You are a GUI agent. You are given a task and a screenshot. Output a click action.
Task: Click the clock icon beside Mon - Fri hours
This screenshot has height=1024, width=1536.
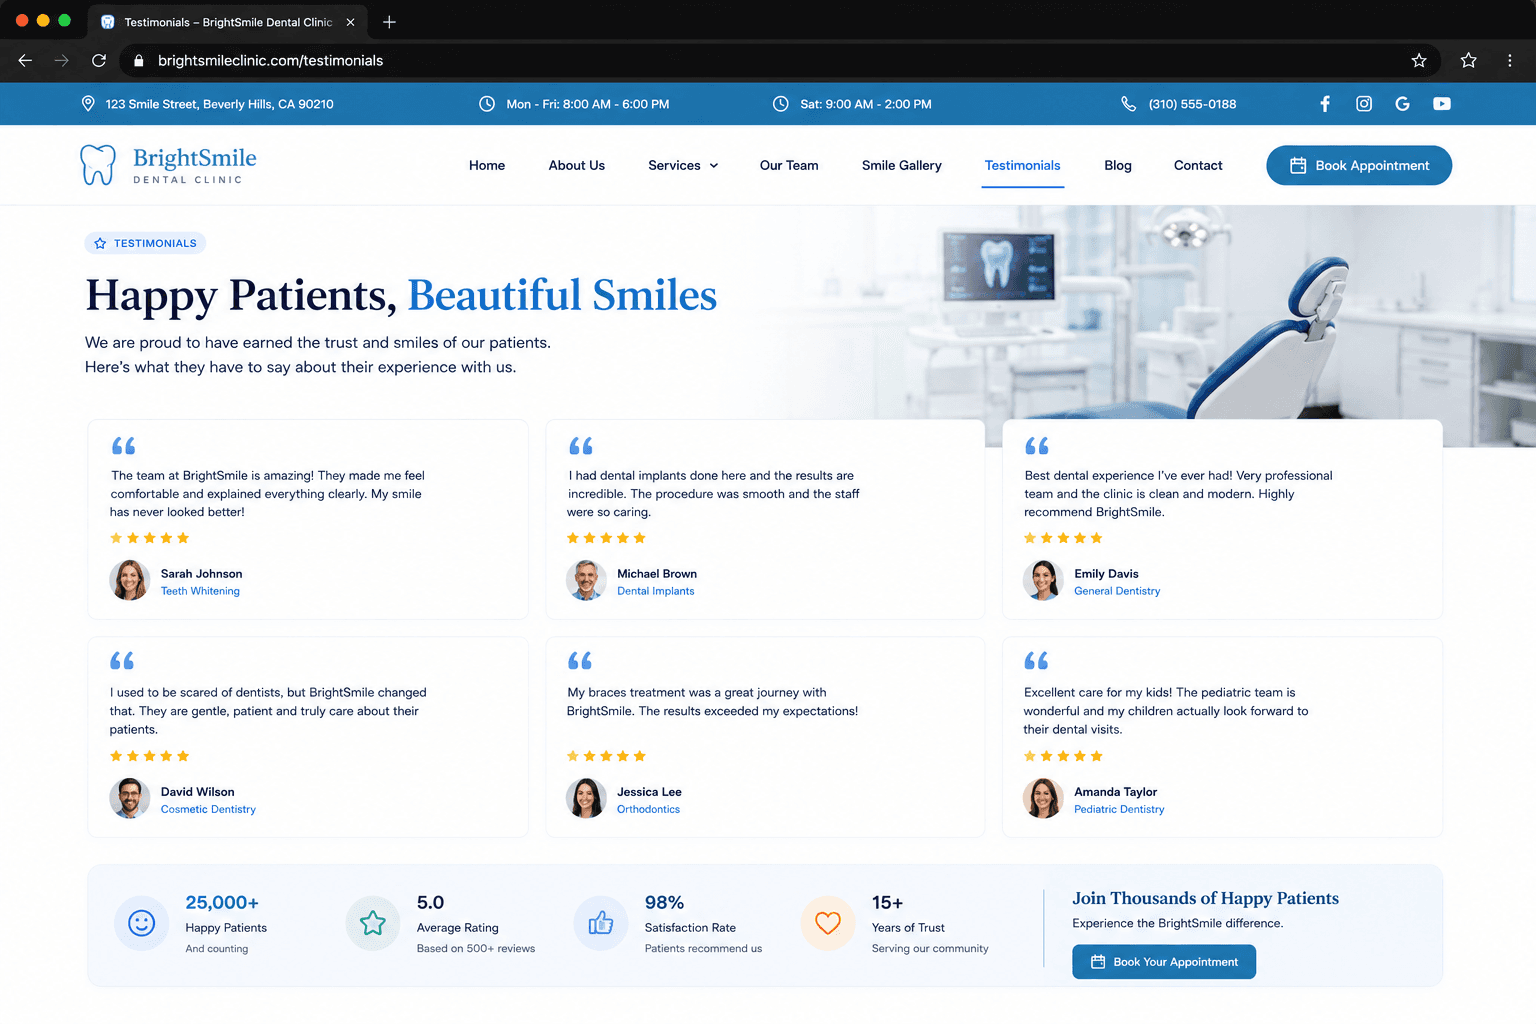pyautogui.click(x=487, y=104)
